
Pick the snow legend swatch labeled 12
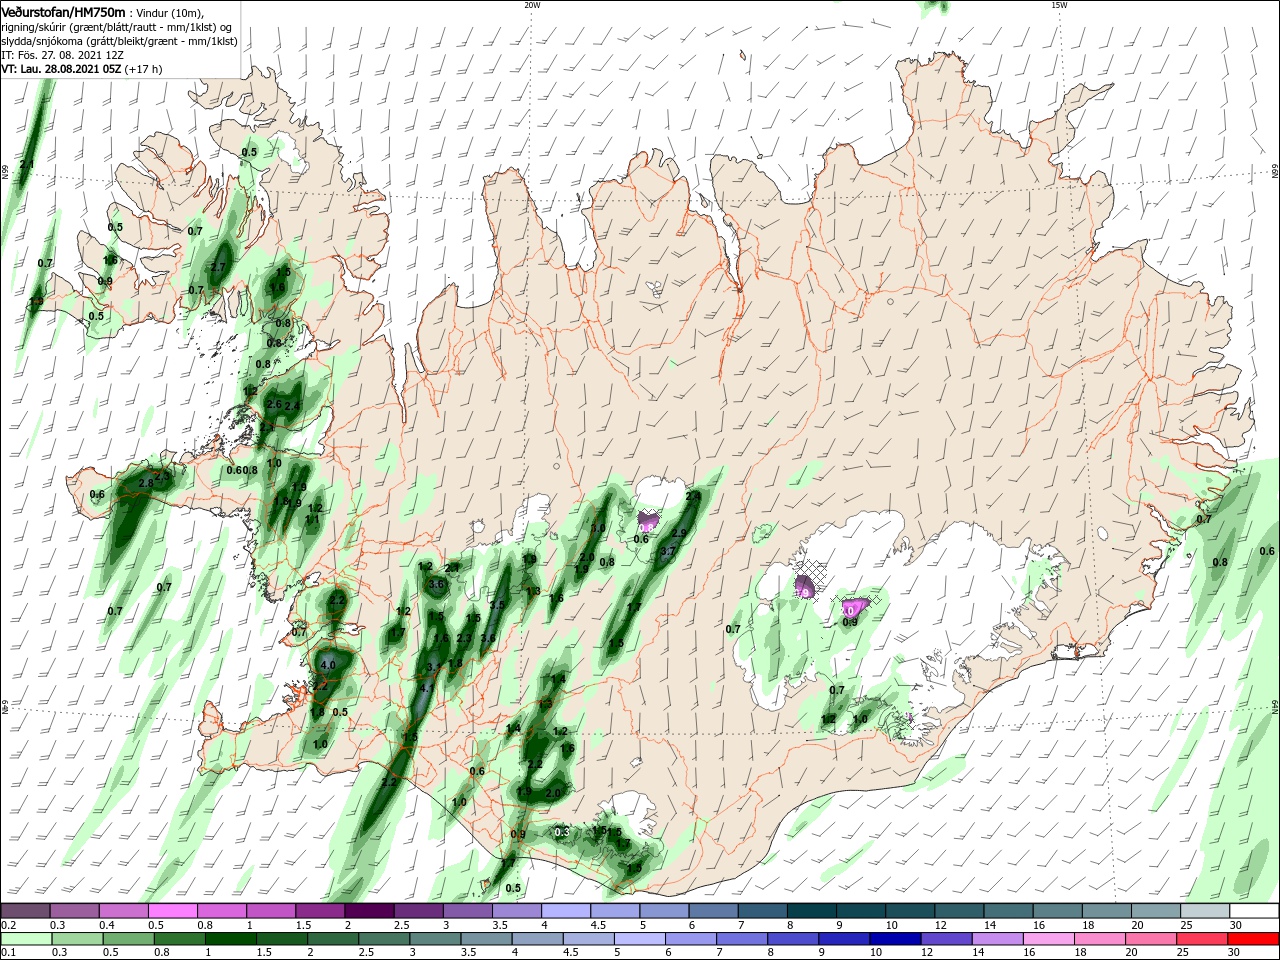tap(960, 911)
